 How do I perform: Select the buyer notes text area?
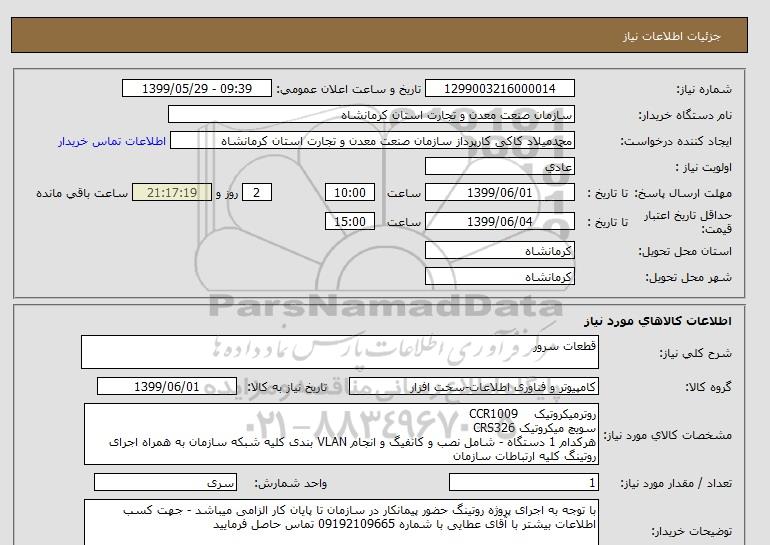pyautogui.click(x=341, y=522)
